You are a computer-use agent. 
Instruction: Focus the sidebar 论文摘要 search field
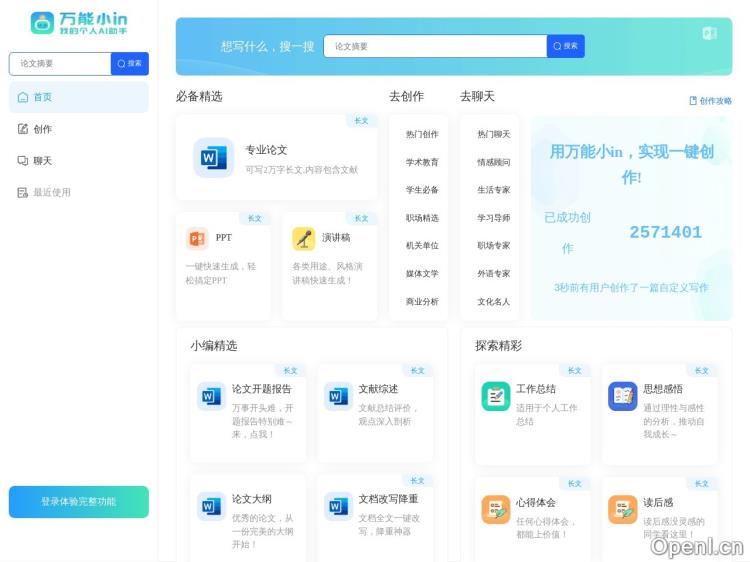pos(60,64)
